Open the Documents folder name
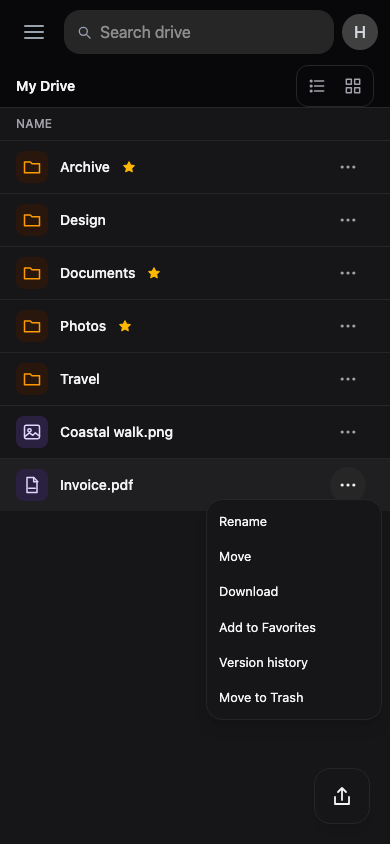The width and height of the screenshot is (390, 844). pyautogui.click(x=98, y=273)
